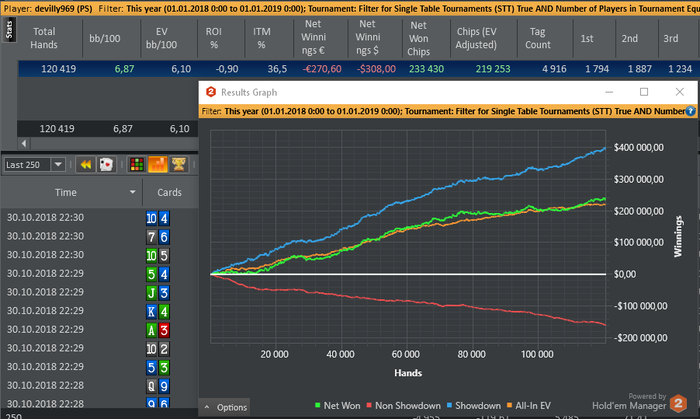Open the hand cards viewer icon
The height and width of the screenshot is (419, 700).
coord(106,165)
